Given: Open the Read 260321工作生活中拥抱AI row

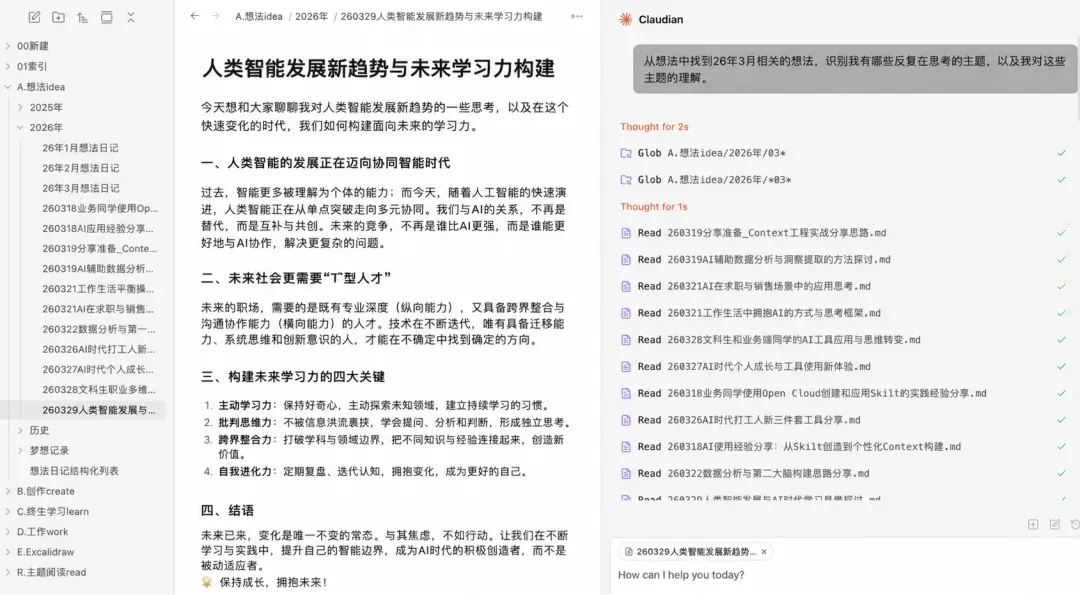Looking at the screenshot, I should [x=844, y=313].
